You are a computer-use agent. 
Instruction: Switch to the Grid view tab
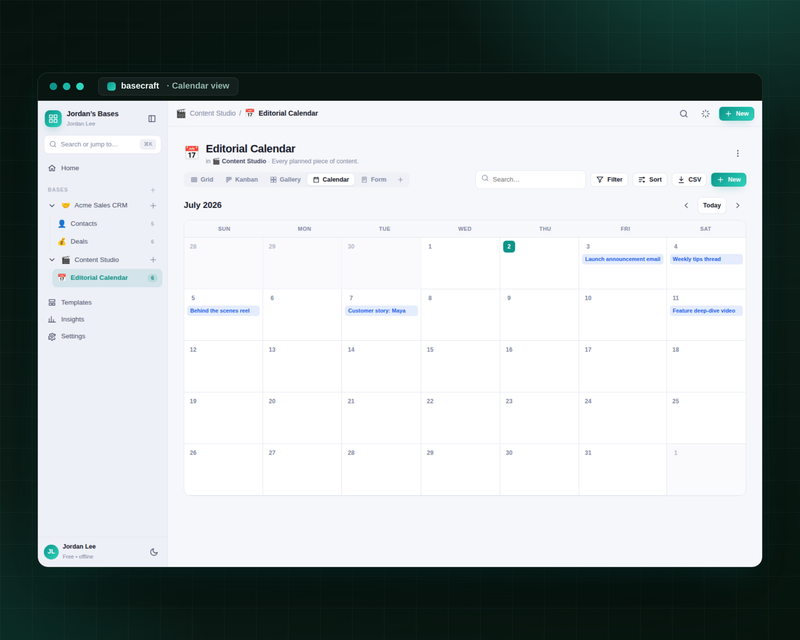[x=202, y=180]
